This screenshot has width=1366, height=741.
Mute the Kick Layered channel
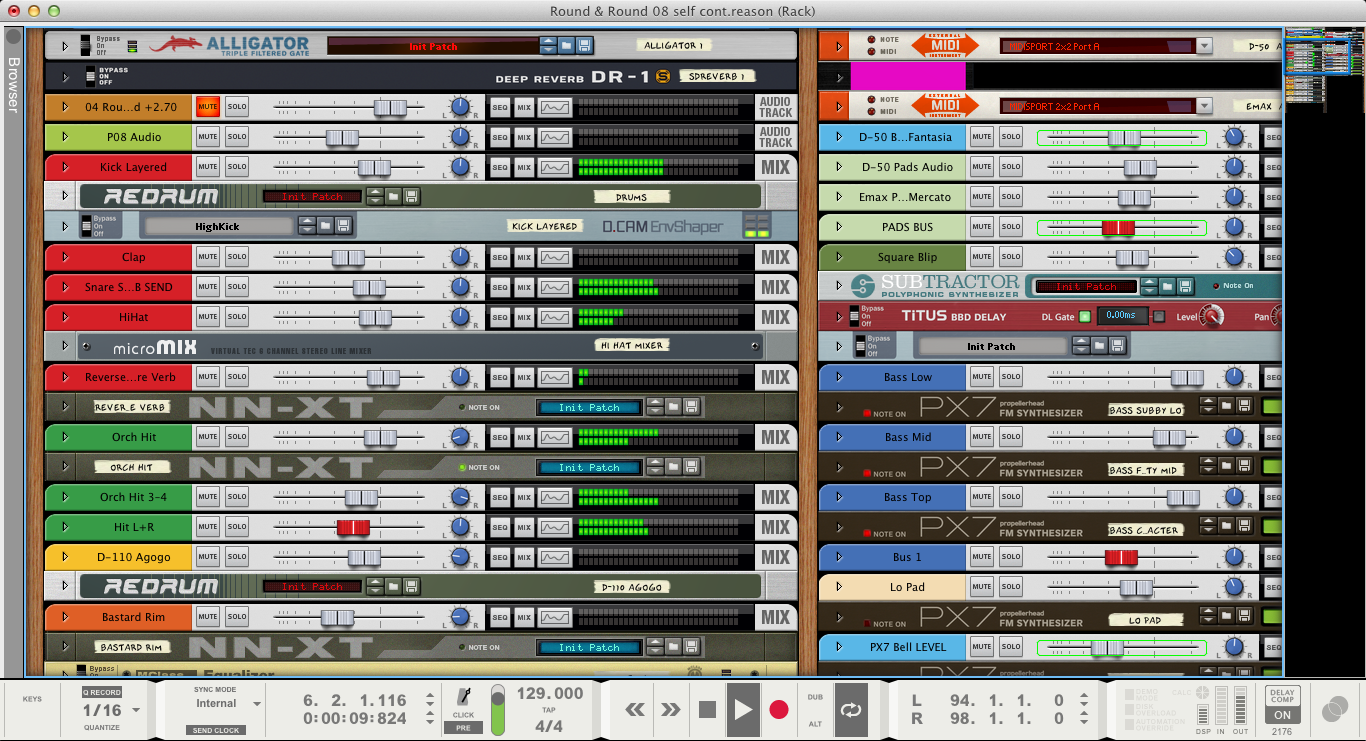pyautogui.click(x=208, y=167)
